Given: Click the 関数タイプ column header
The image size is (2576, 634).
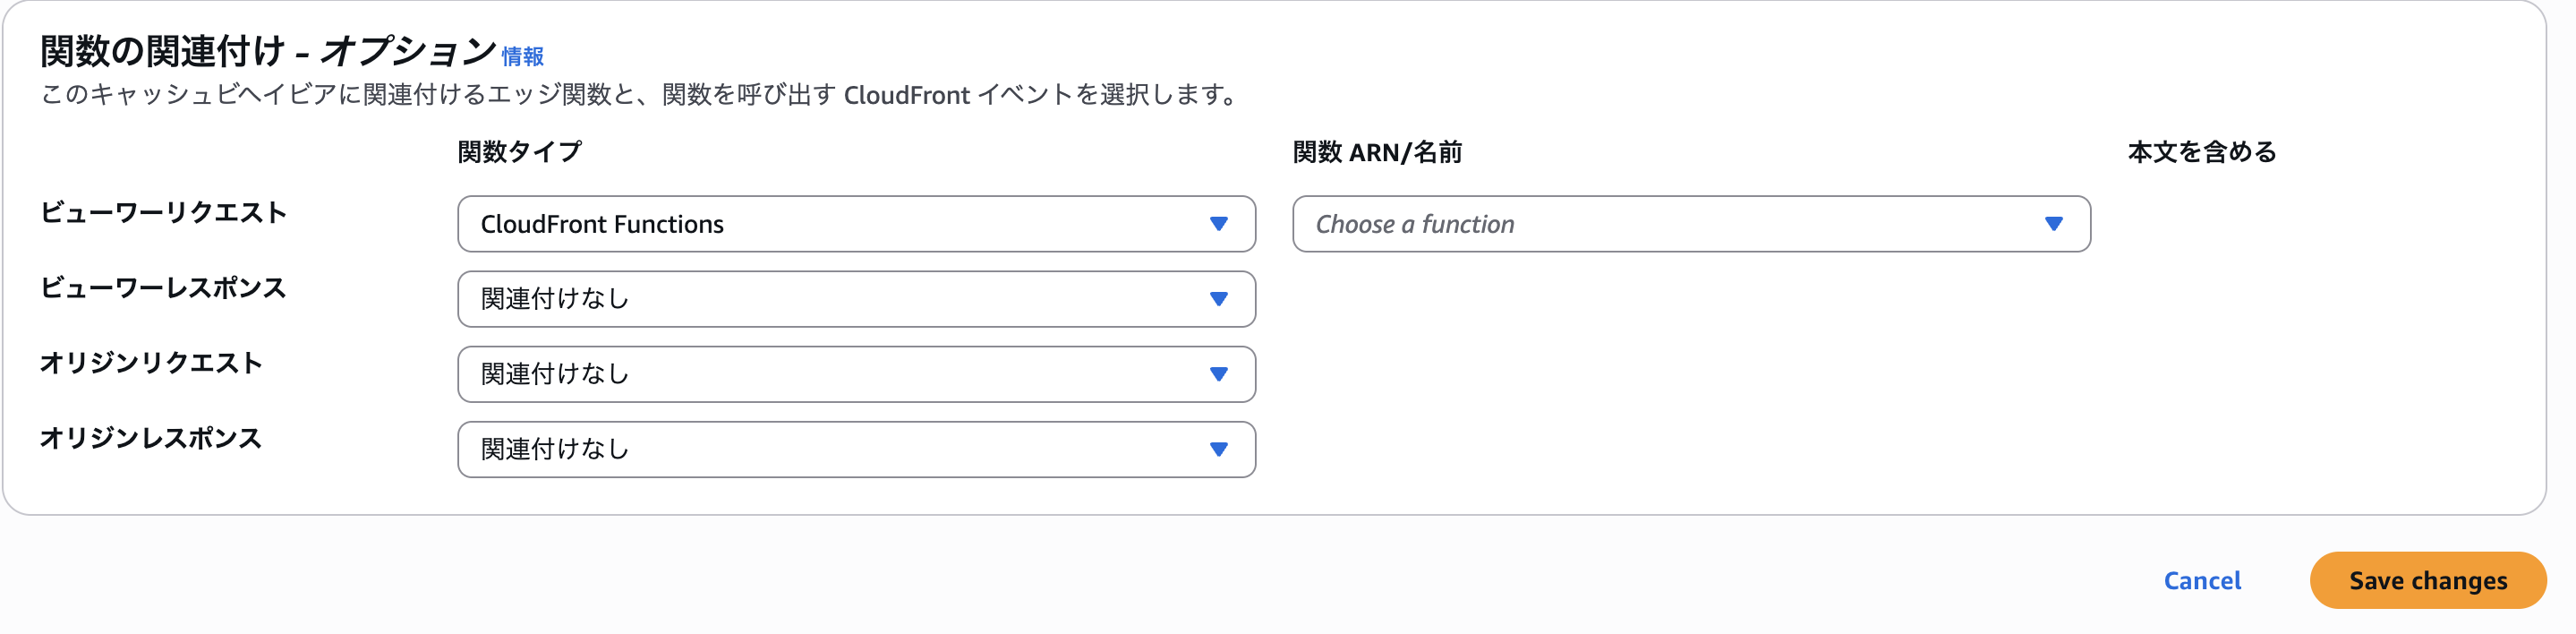Looking at the screenshot, I should coord(520,152).
